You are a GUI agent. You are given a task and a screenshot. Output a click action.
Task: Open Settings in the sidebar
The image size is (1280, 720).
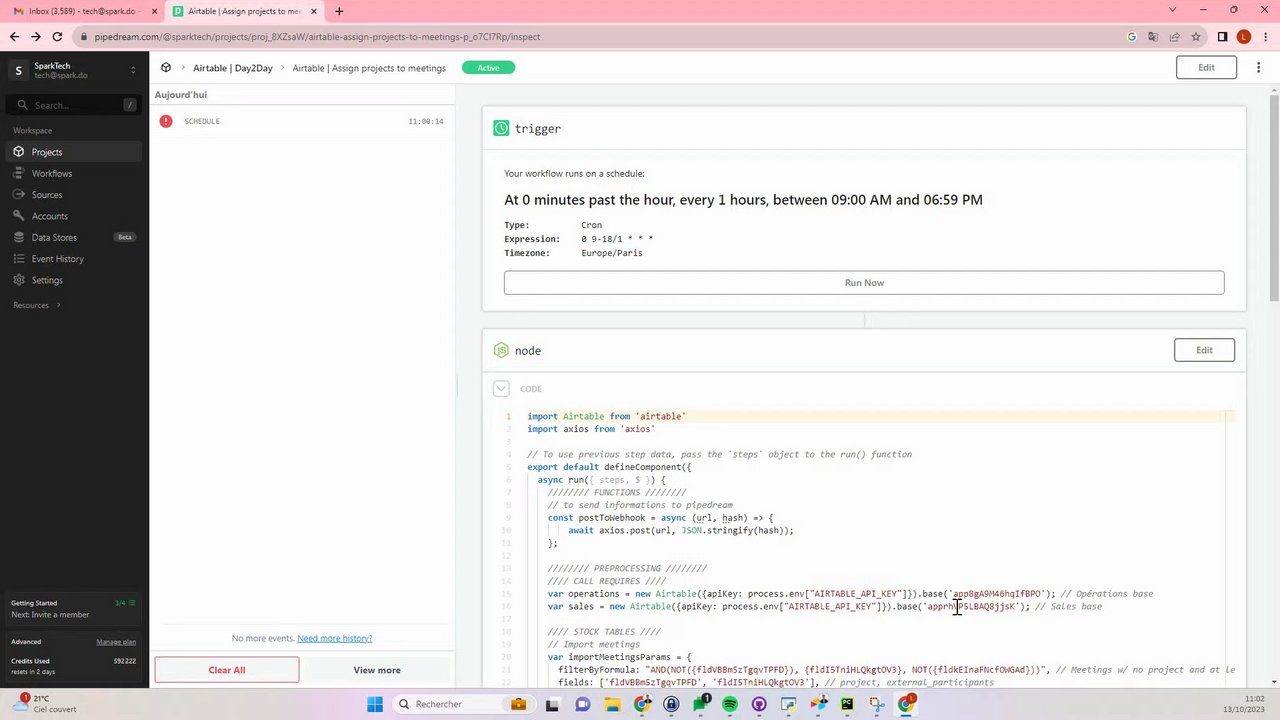pos(47,280)
